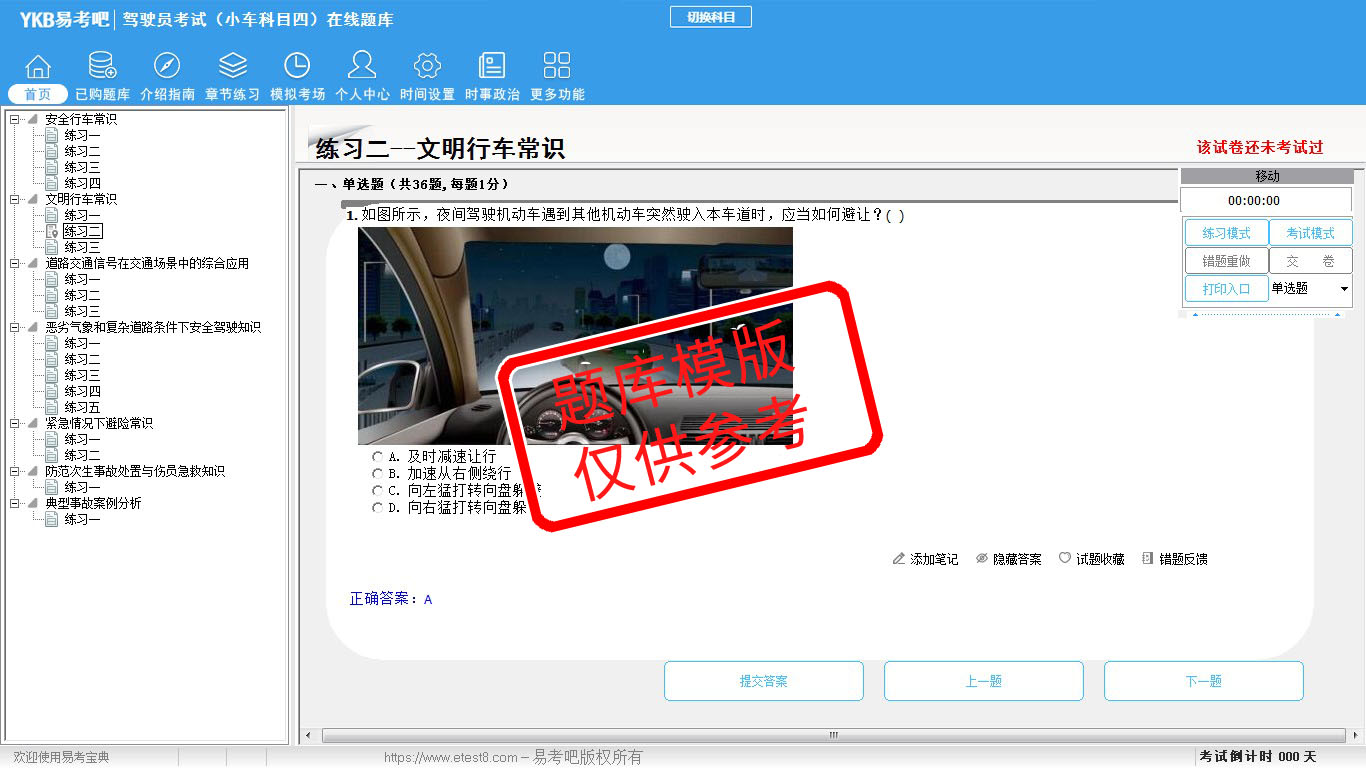1366x768 pixels.
Task: Click the 00:00:00 timer field
Action: click(x=1266, y=201)
